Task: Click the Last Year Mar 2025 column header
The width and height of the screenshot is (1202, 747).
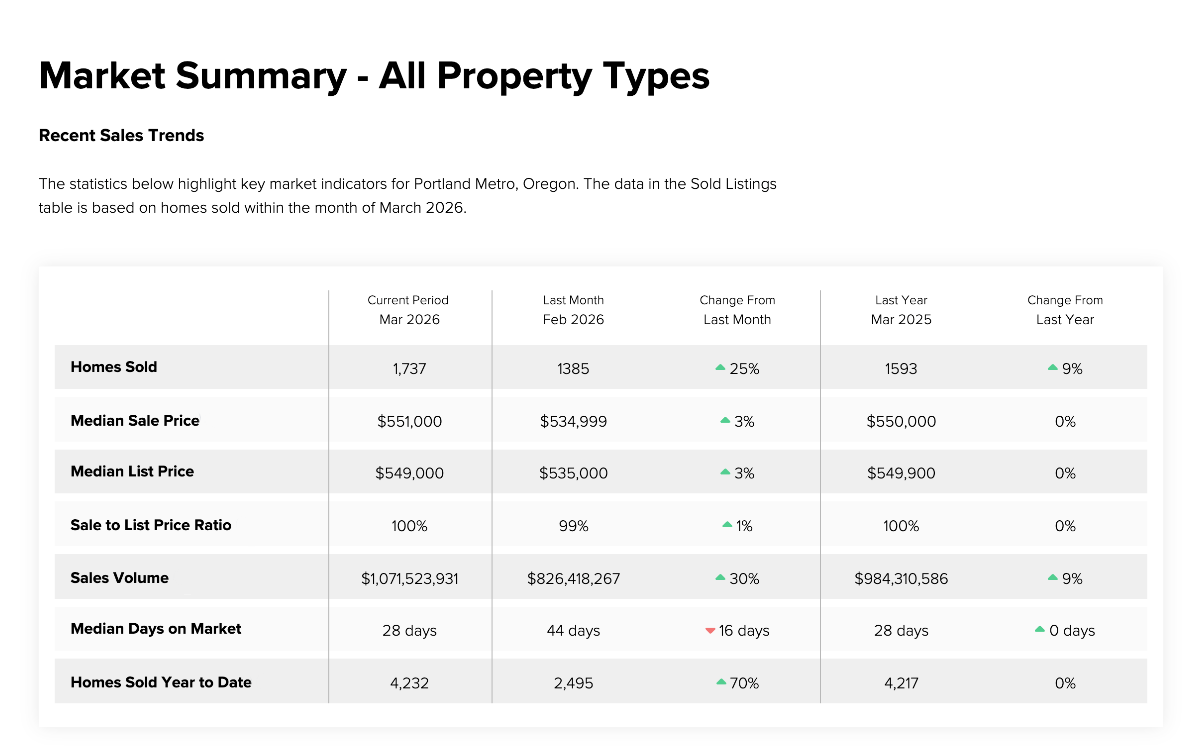Action: 901,310
